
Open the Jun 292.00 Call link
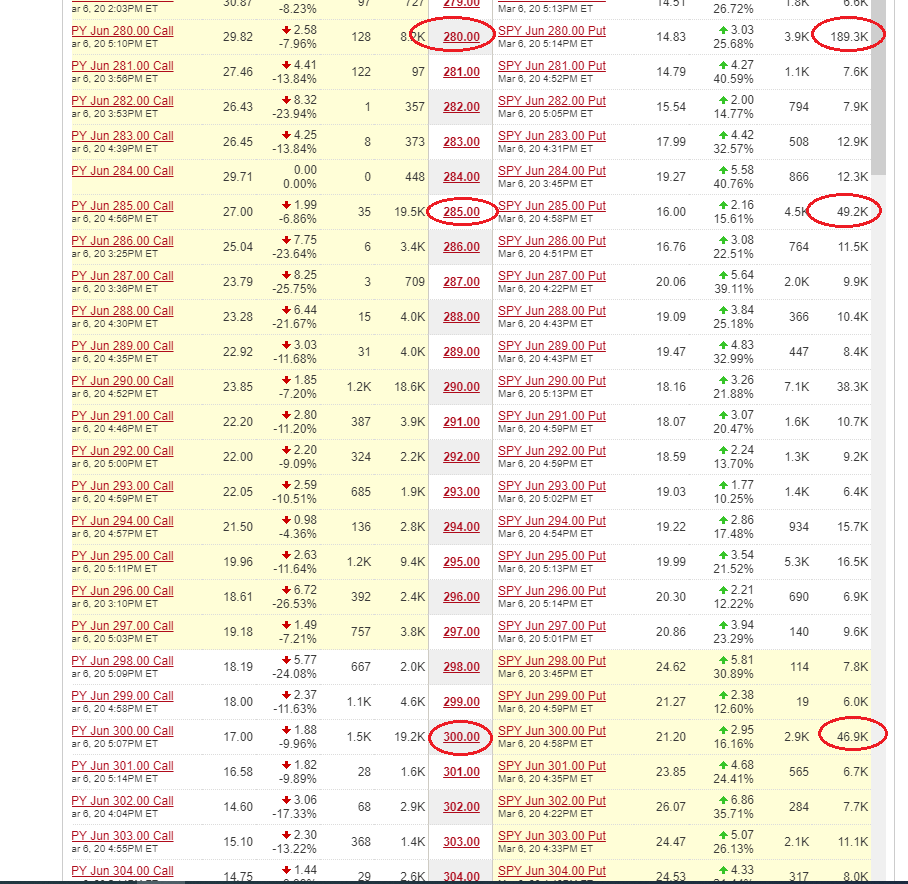[x=122, y=450]
